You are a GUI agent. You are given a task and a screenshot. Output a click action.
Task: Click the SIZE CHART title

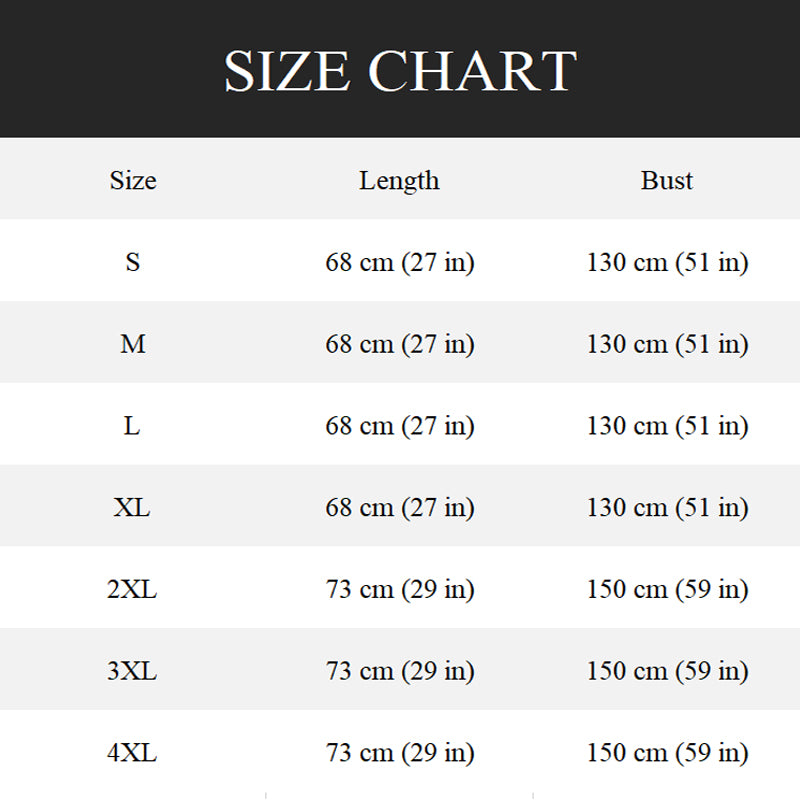[x=400, y=71]
